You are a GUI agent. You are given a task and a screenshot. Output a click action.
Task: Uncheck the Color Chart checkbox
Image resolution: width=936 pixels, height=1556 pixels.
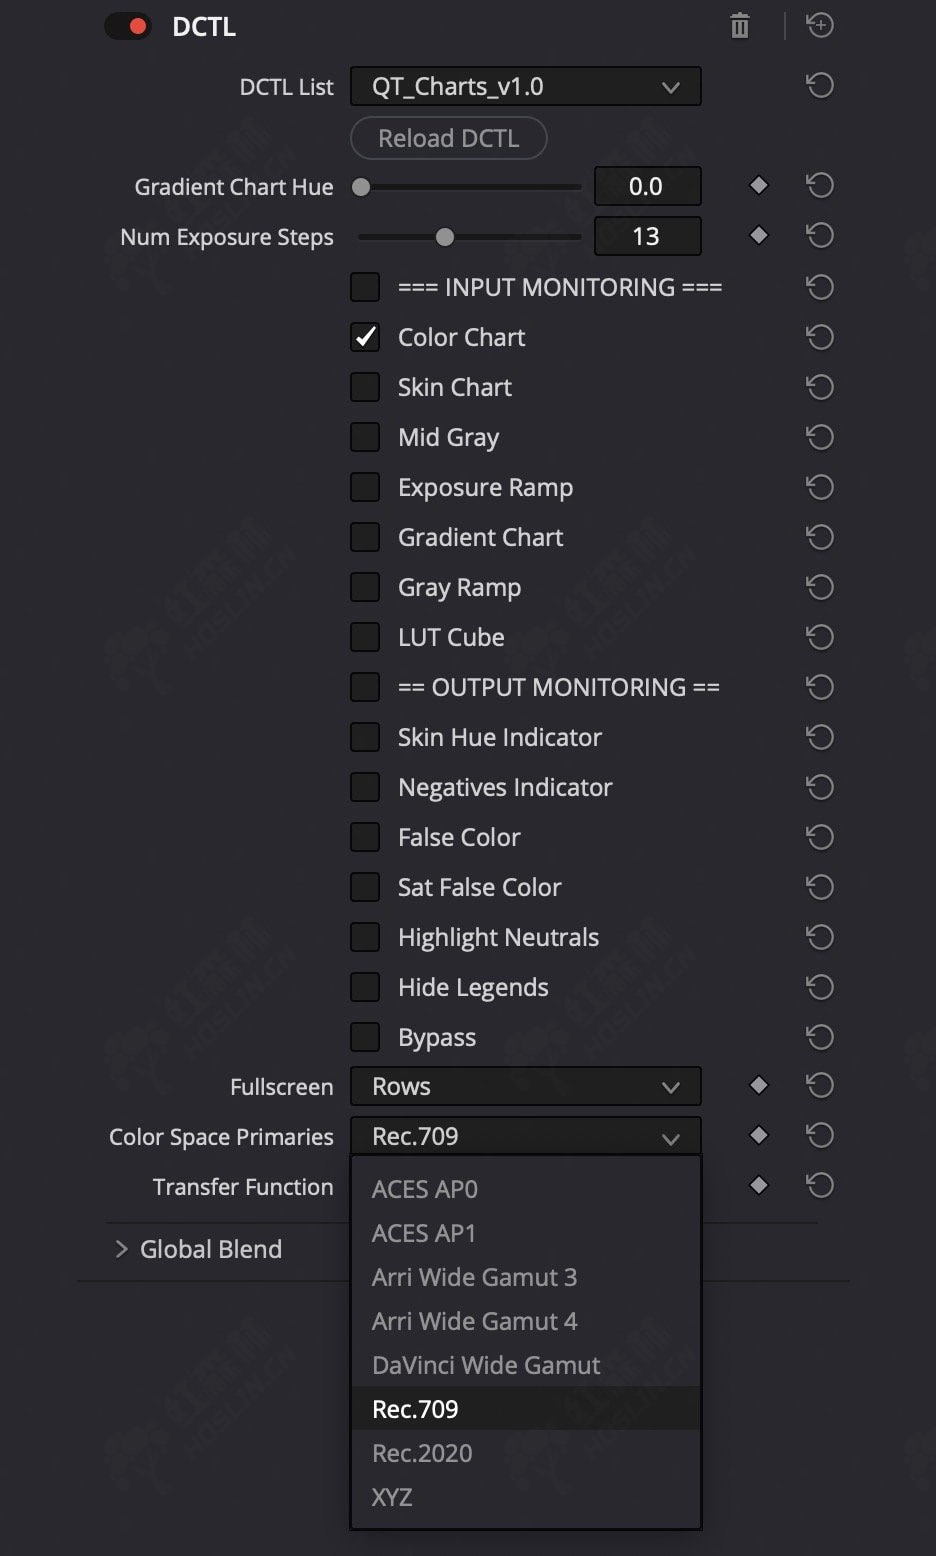[x=365, y=337]
